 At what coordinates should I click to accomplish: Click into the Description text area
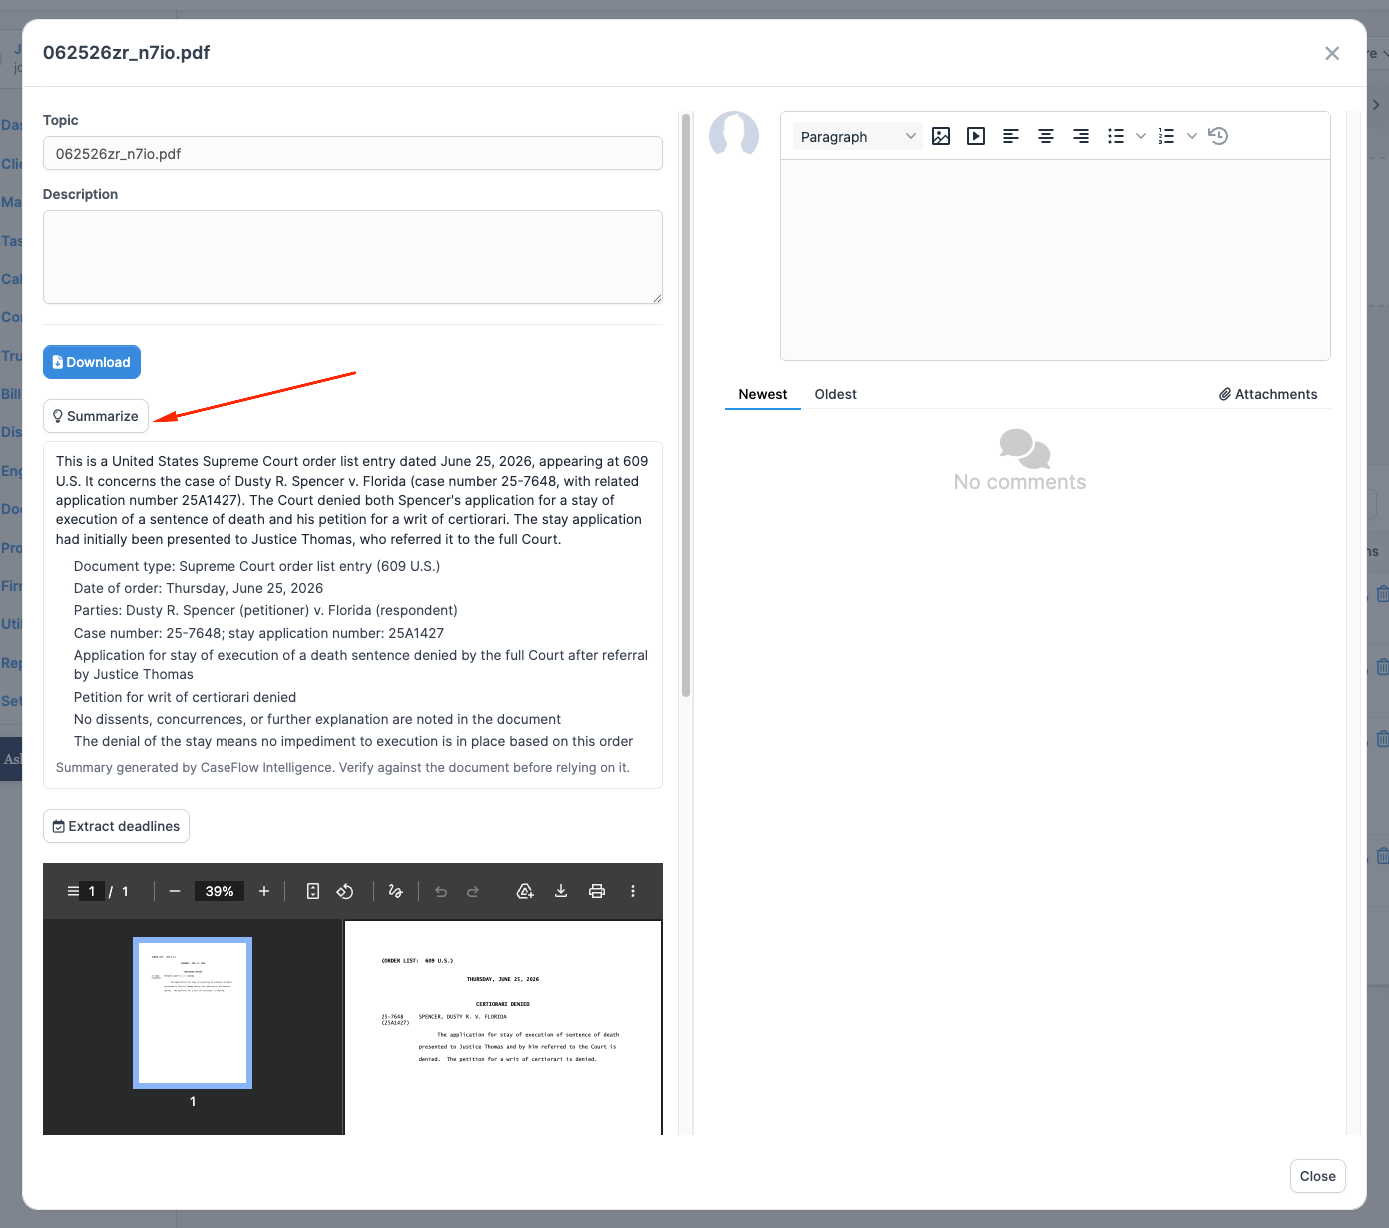pos(353,257)
